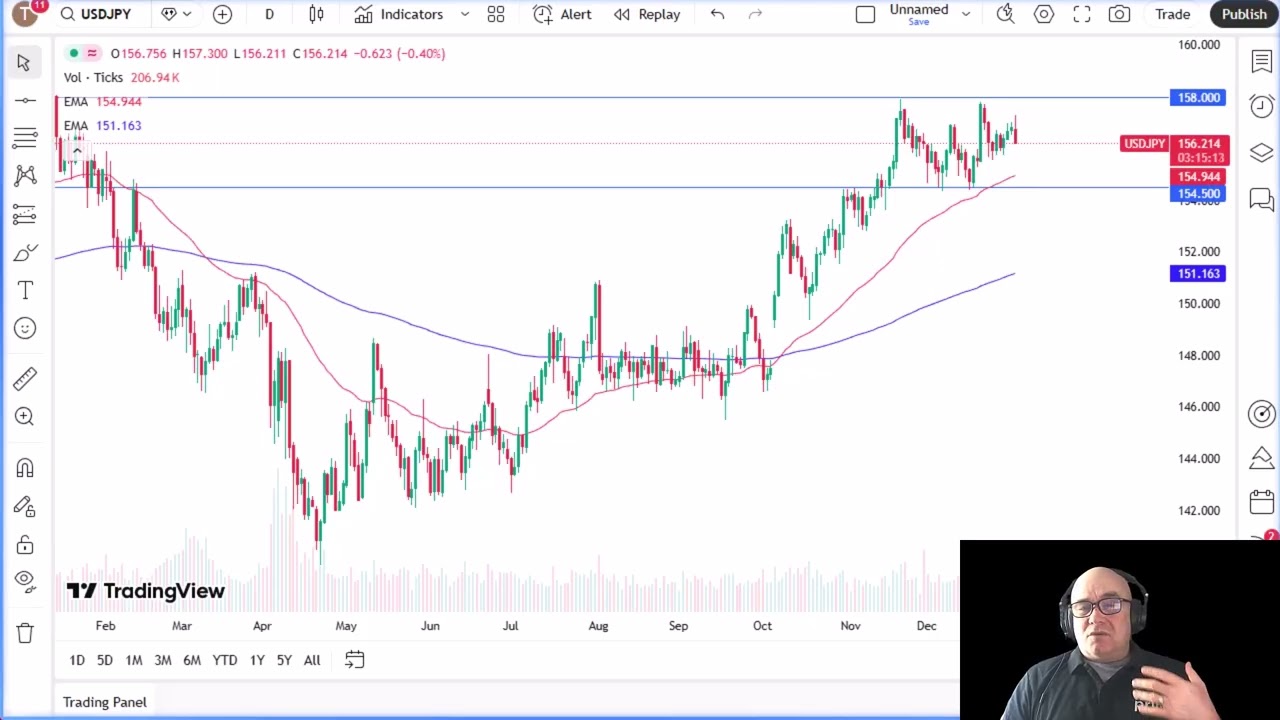
Task: Open the layout setup square icon
Action: click(x=865, y=14)
